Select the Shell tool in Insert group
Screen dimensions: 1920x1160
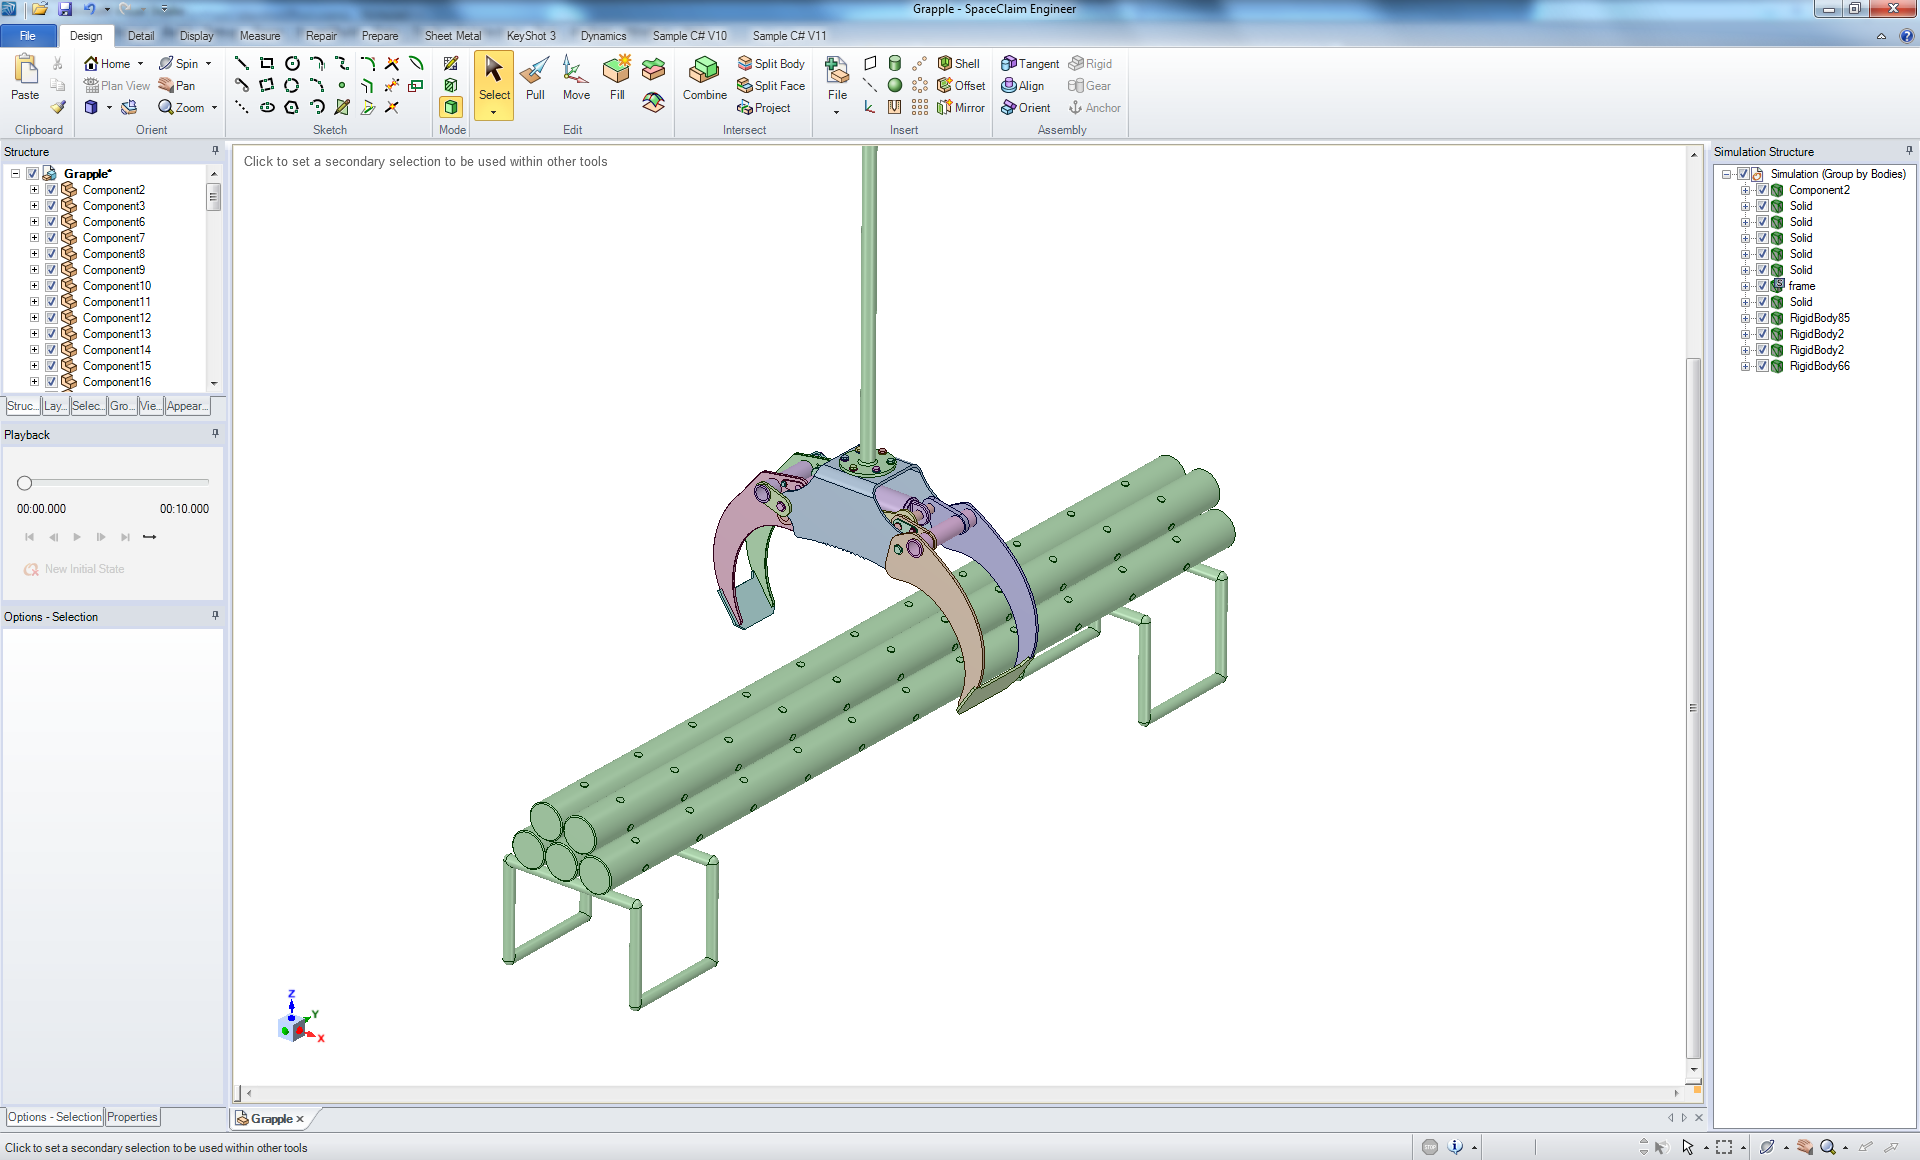click(x=958, y=62)
